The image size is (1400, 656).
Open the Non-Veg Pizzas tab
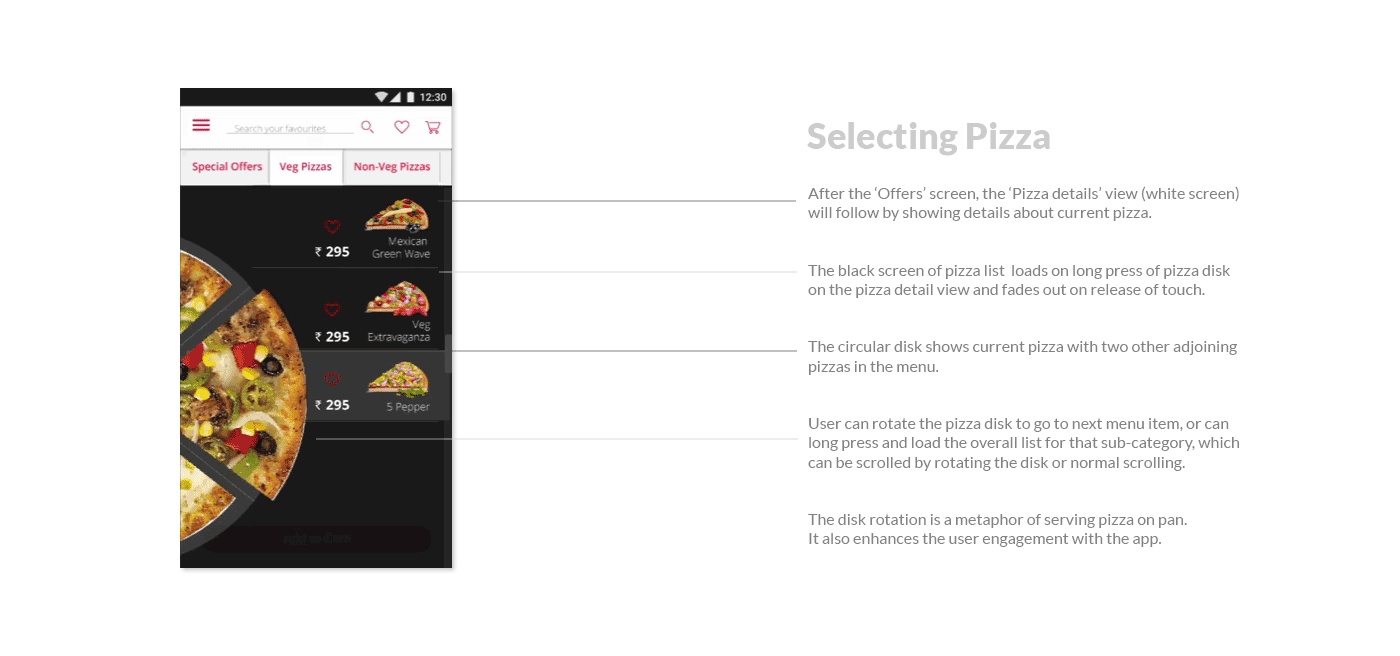[x=392, y=167]
